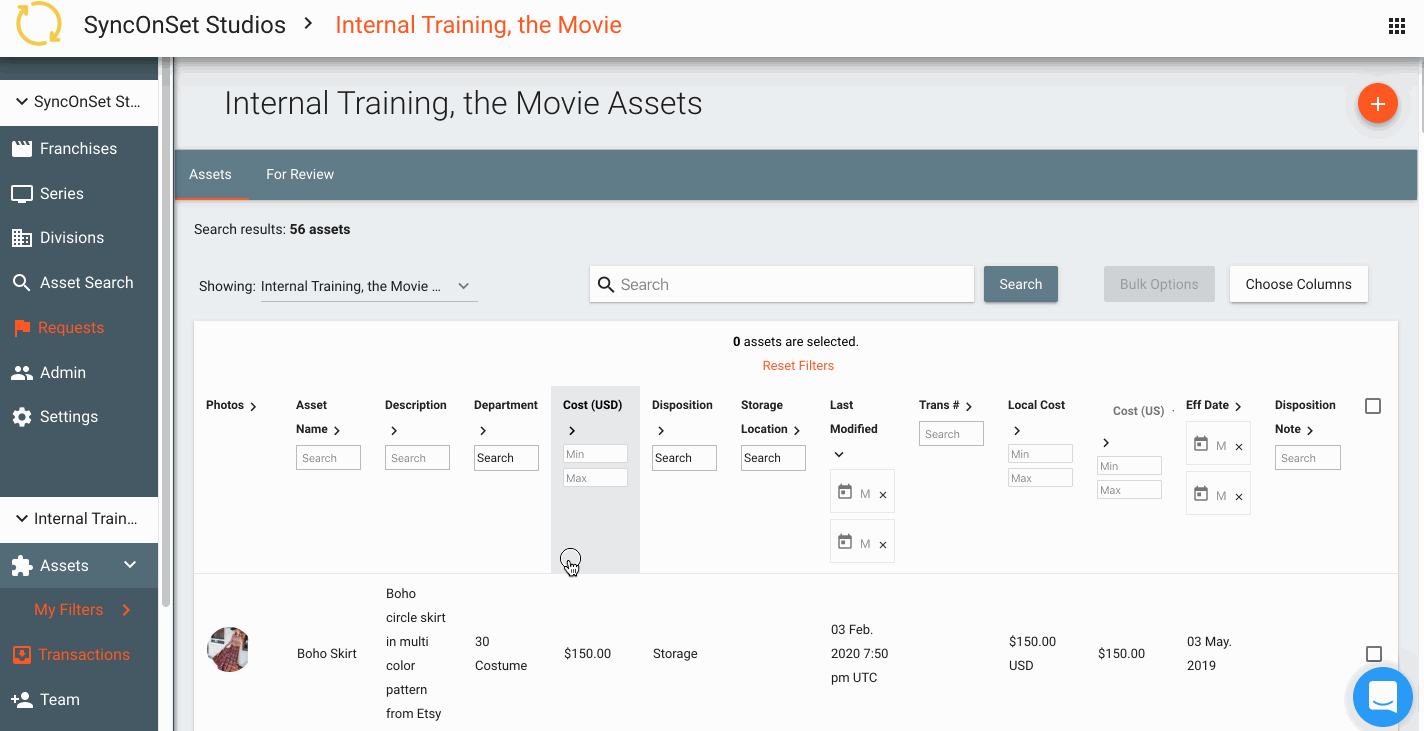
Task: Sort by Last Modified column arrow
Action: pos(839,455)
